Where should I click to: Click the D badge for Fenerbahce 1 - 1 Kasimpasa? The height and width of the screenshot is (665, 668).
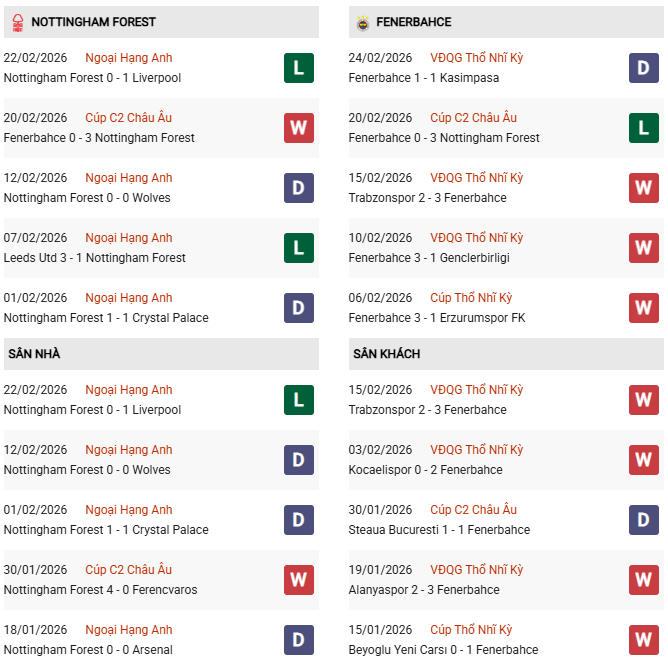[644, 68]
